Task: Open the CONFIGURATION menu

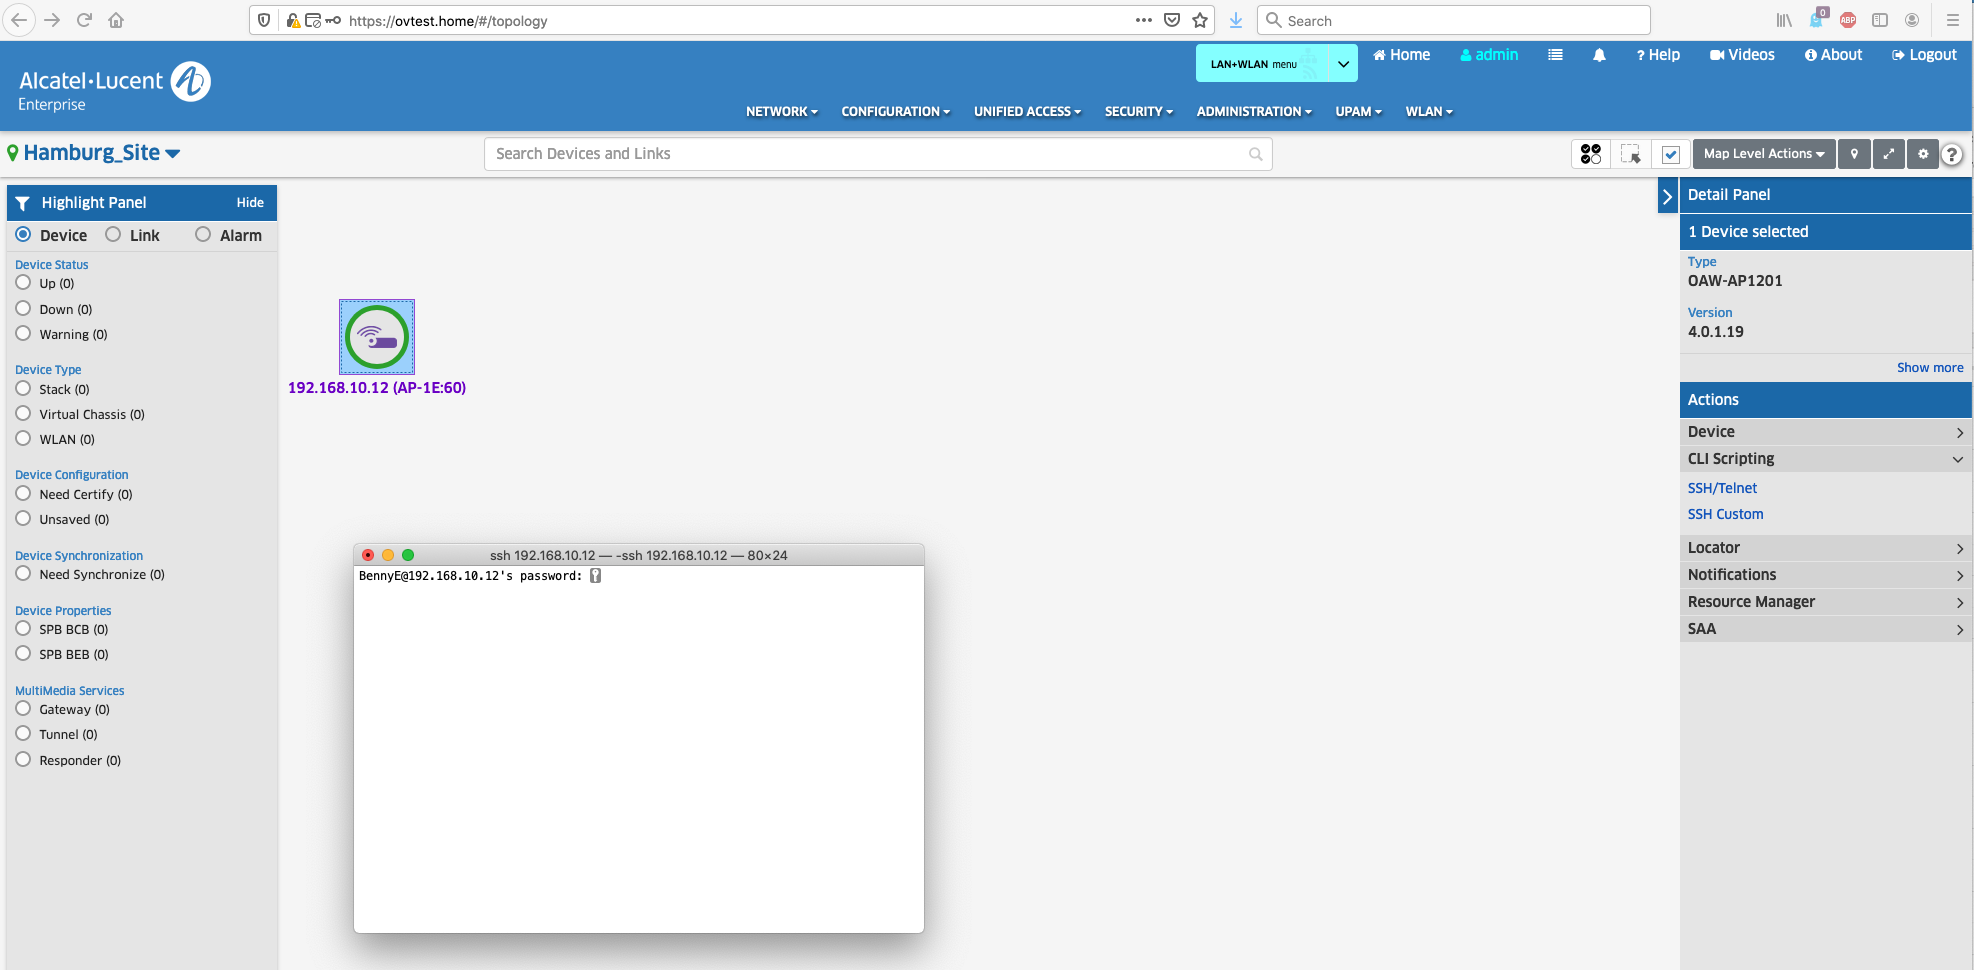Action: click(x=895, y=112)
